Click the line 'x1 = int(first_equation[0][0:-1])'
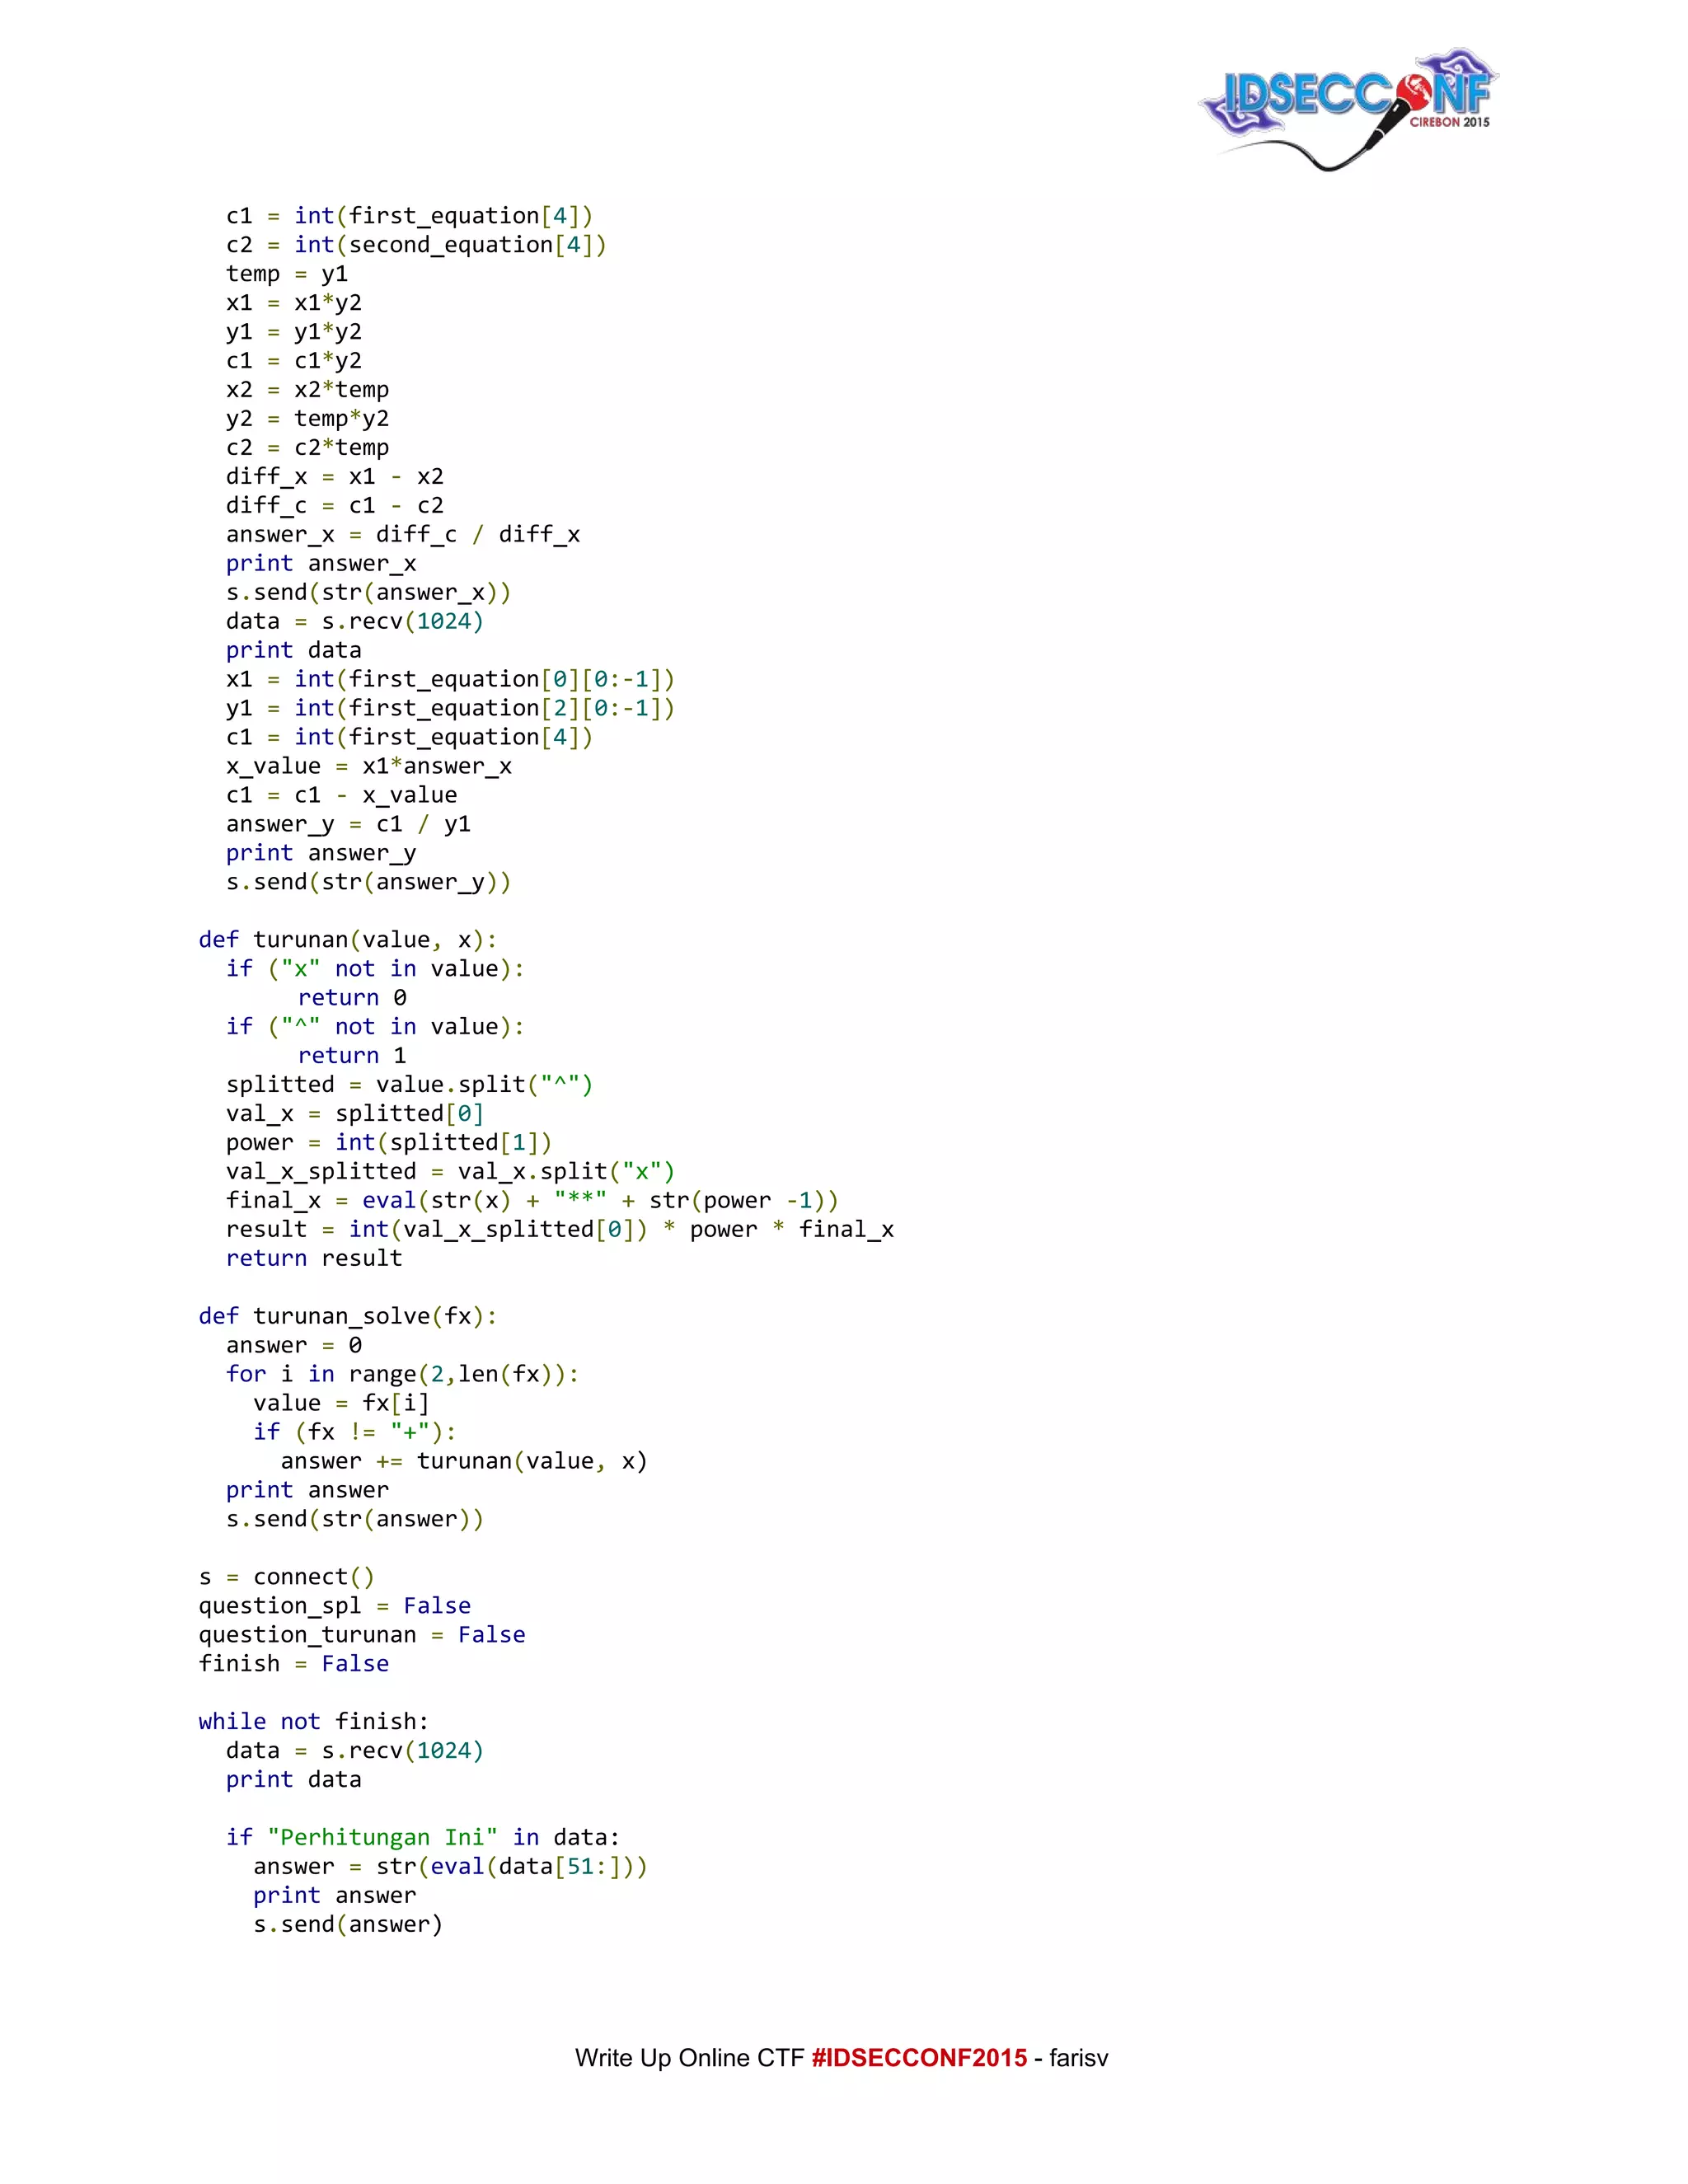The height and width of the screenshot is (2184, 1688). tap(450, 680)
